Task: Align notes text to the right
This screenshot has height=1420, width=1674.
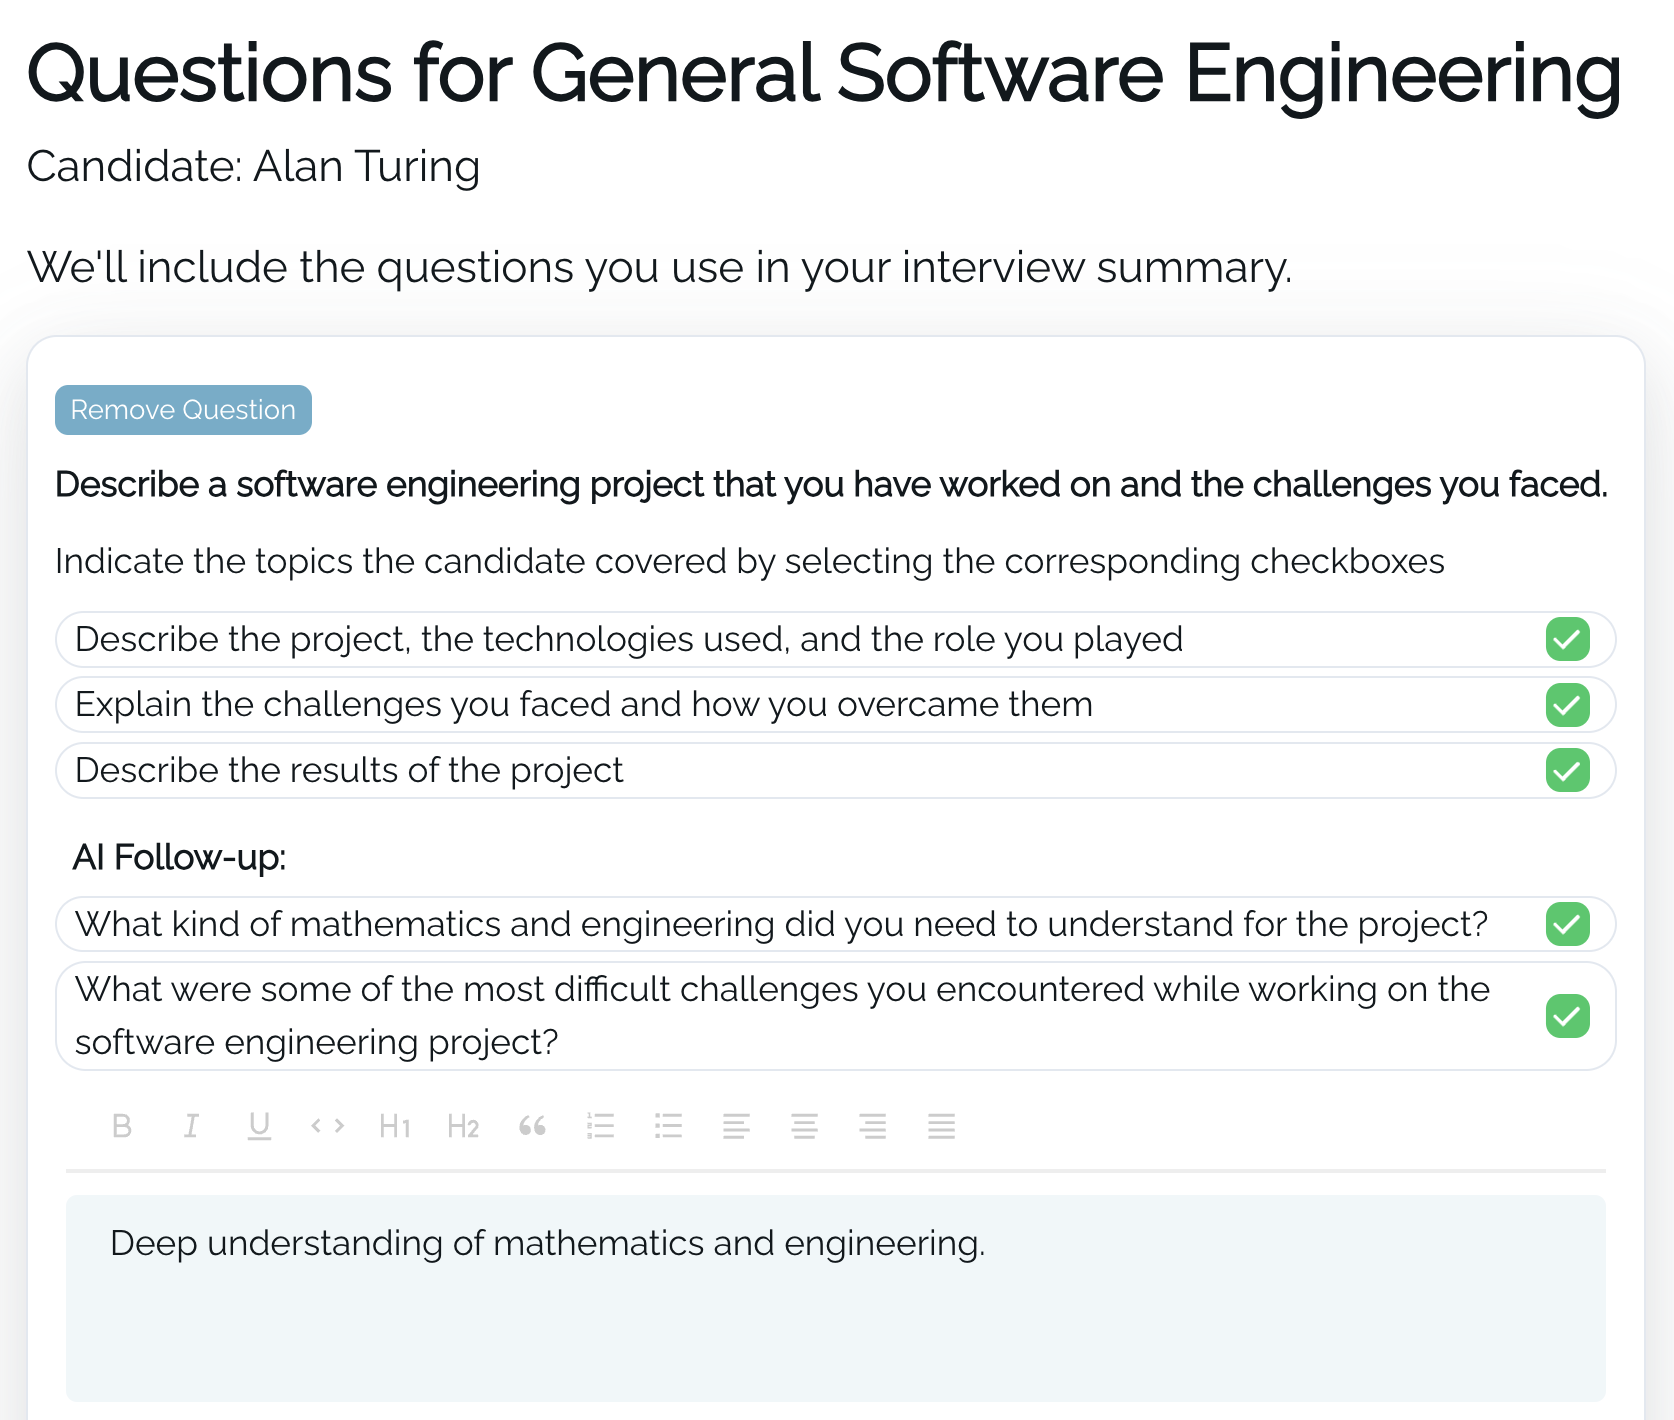Action: click(x=873, y=1126)
